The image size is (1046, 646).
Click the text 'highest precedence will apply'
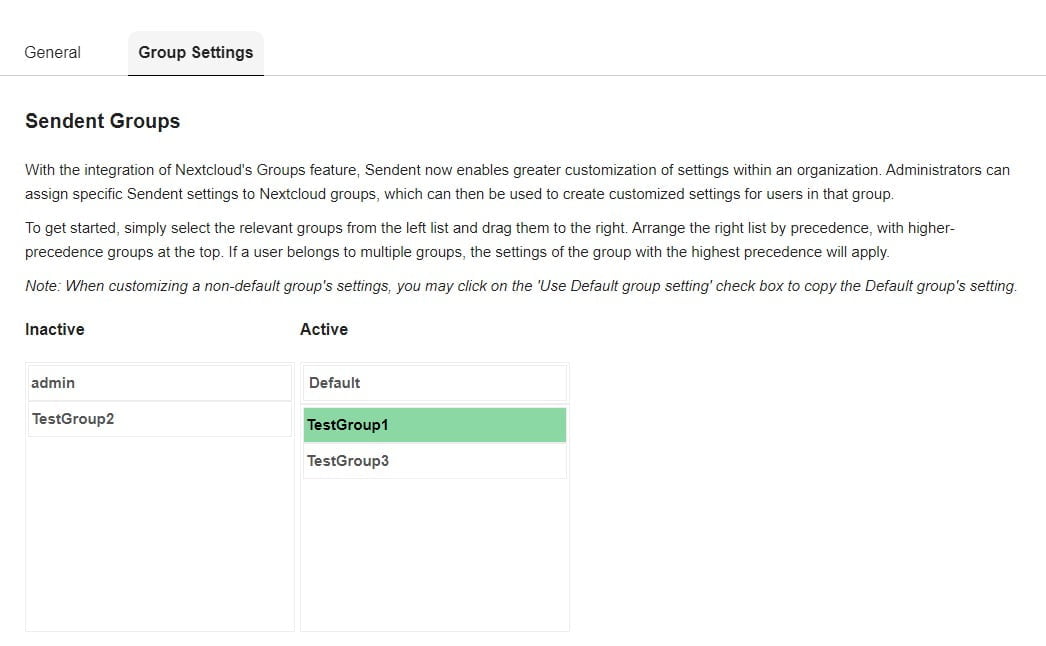click(790, 252)
